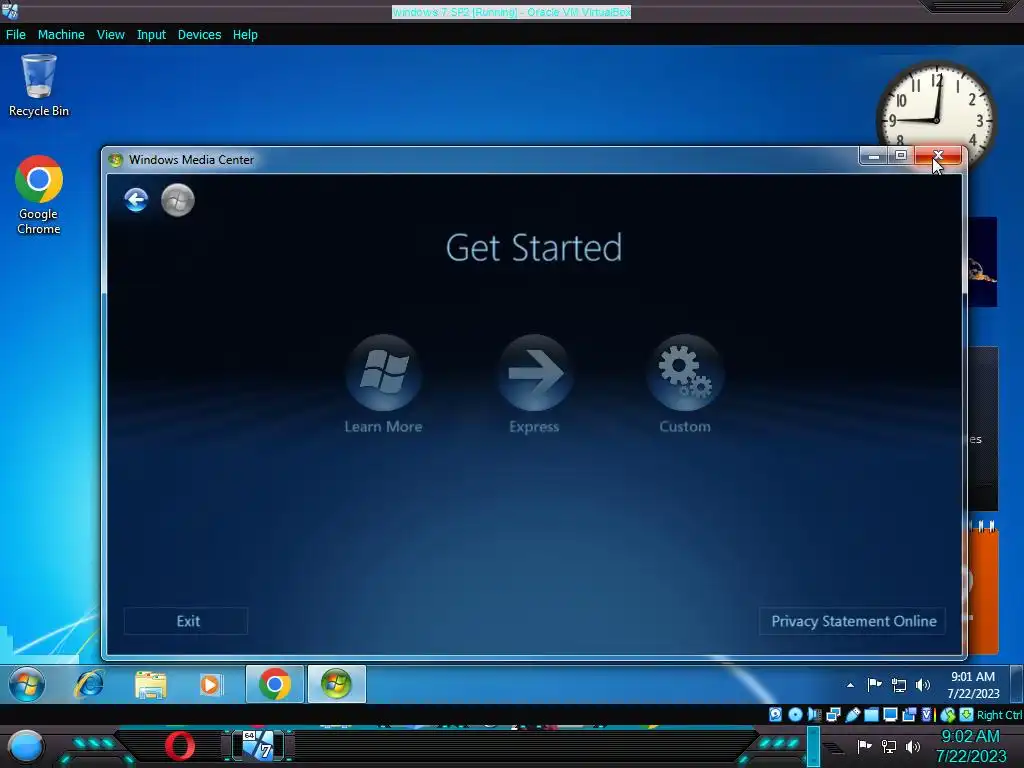The image size is (1024, 768).
Task: Show hidden icons in the guest system tray
Action: coord(850,685)
